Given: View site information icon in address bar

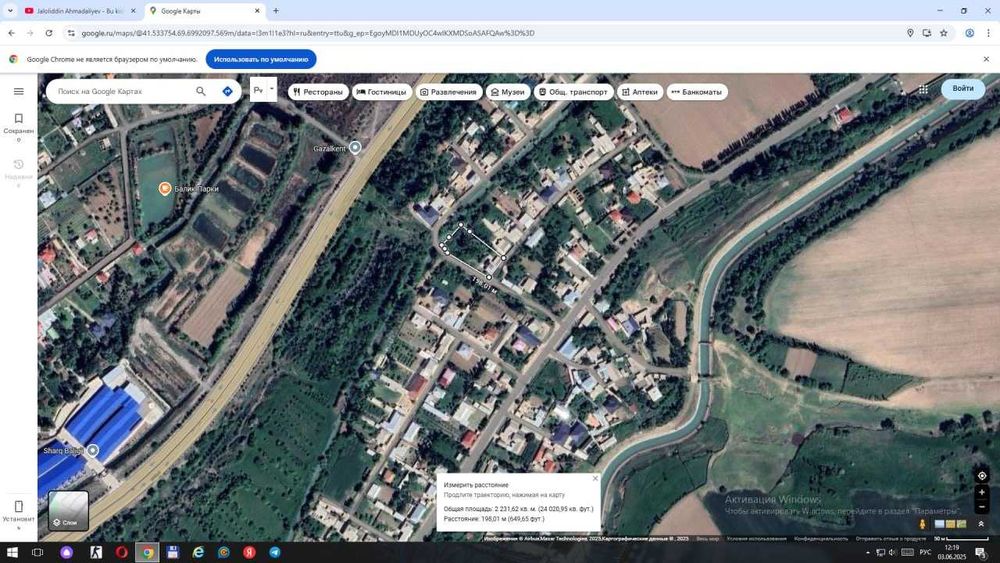Looking at the screenshot, I should (x=71, y=33).
